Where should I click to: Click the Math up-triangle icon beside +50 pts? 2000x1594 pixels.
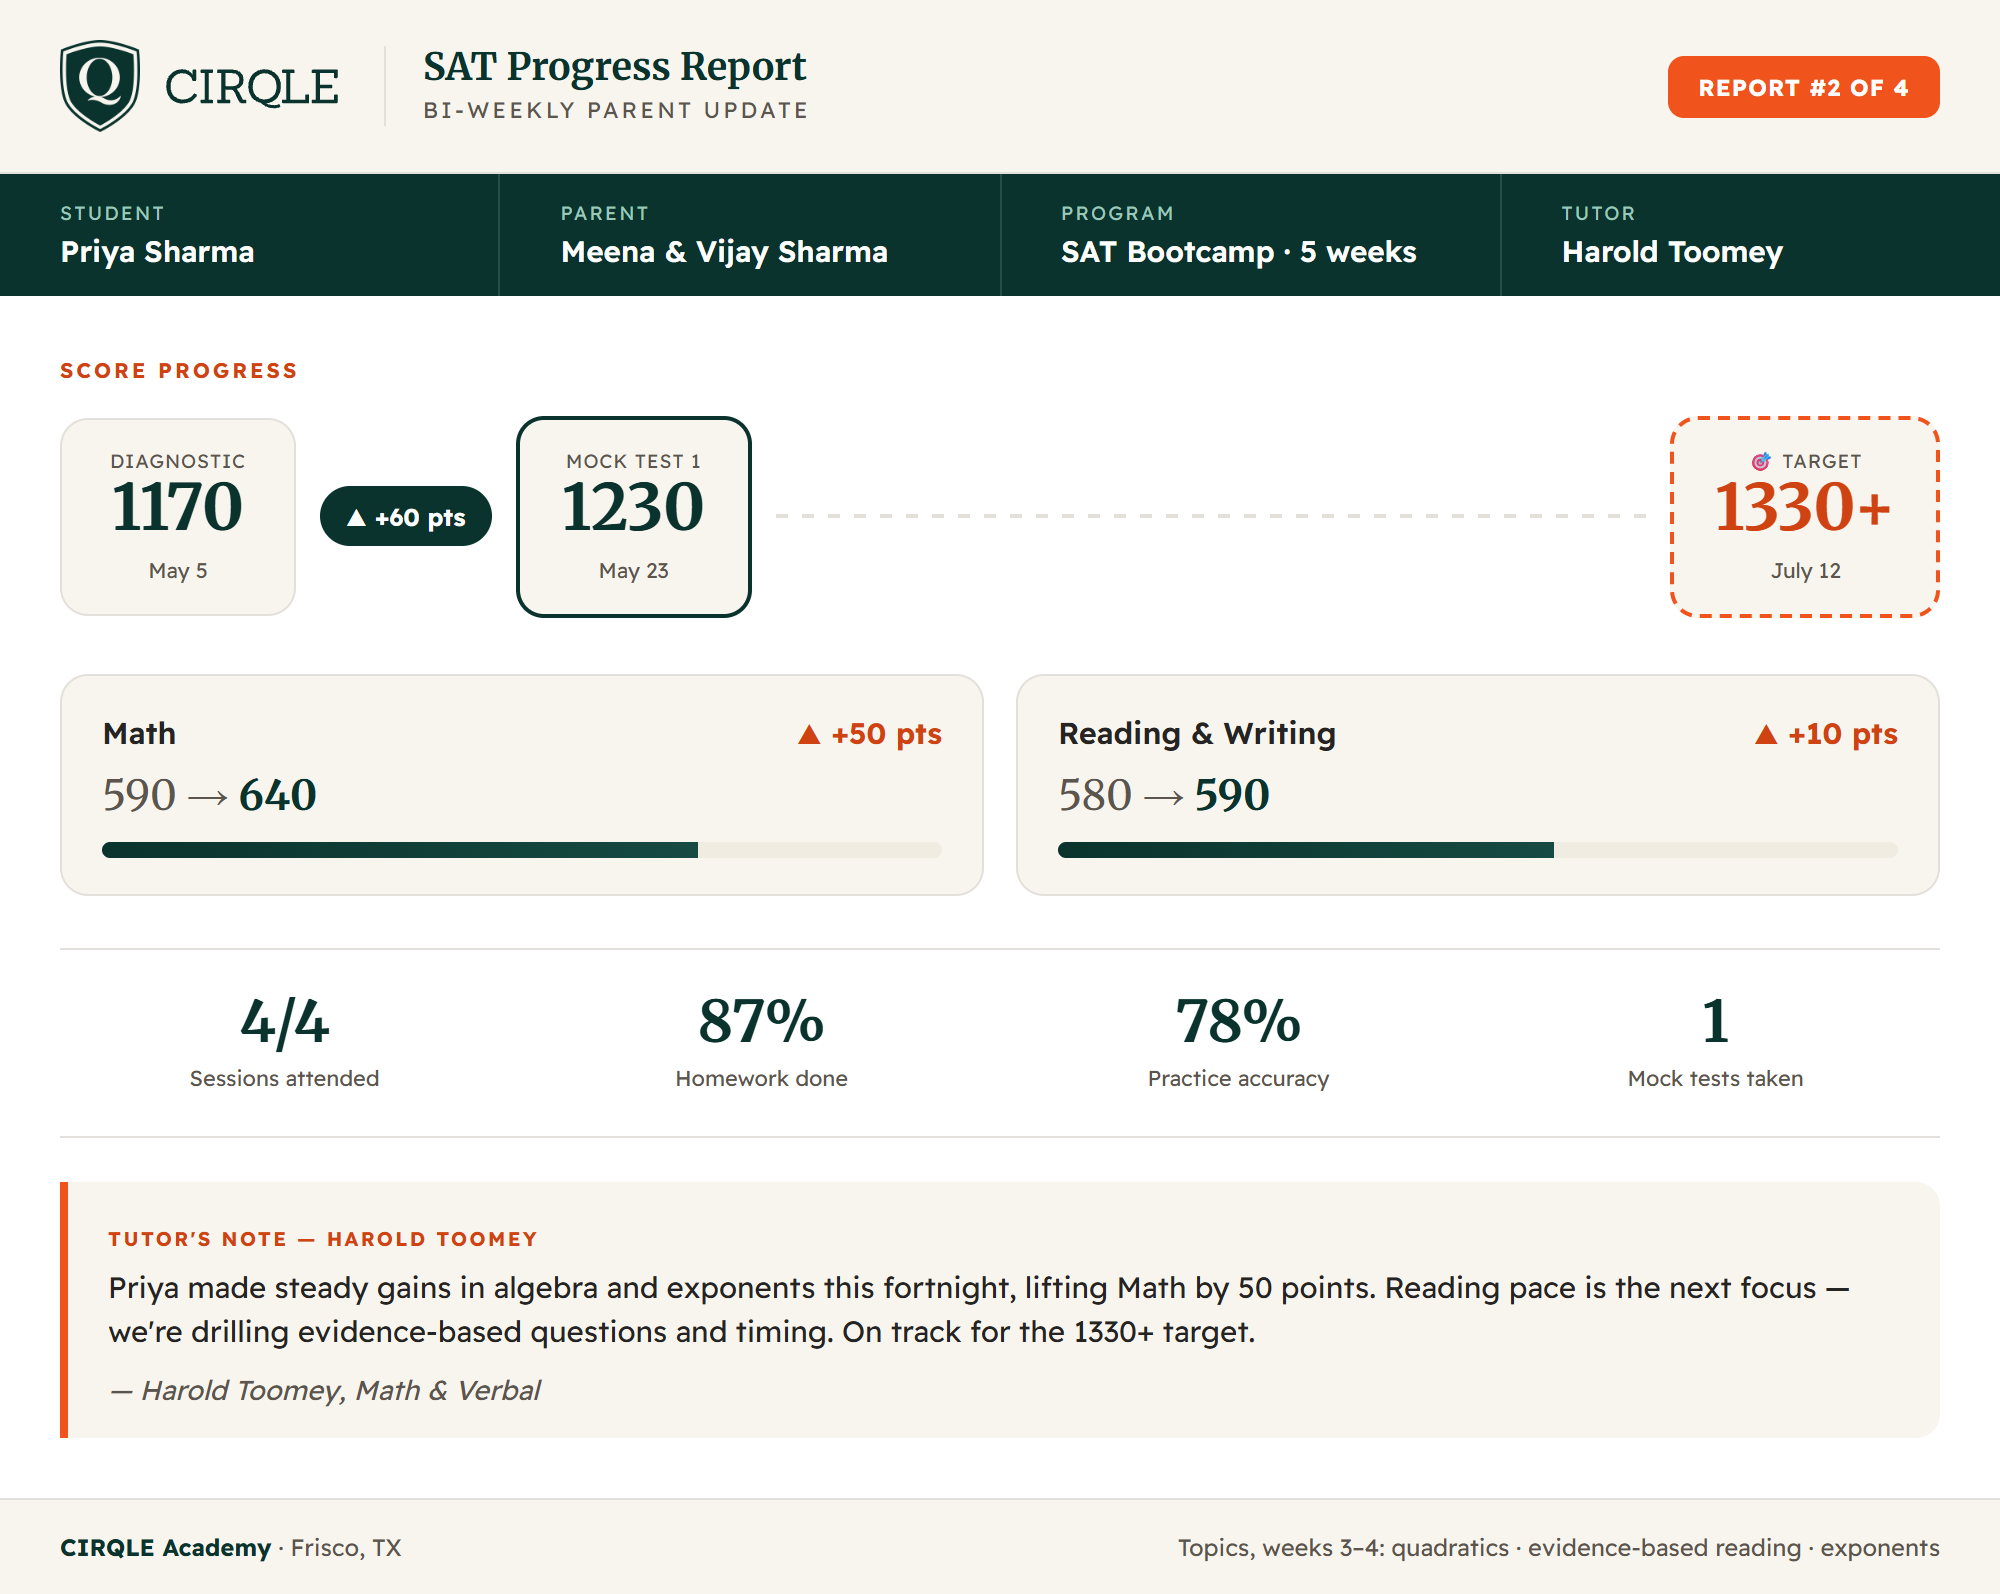coord(809,735)
